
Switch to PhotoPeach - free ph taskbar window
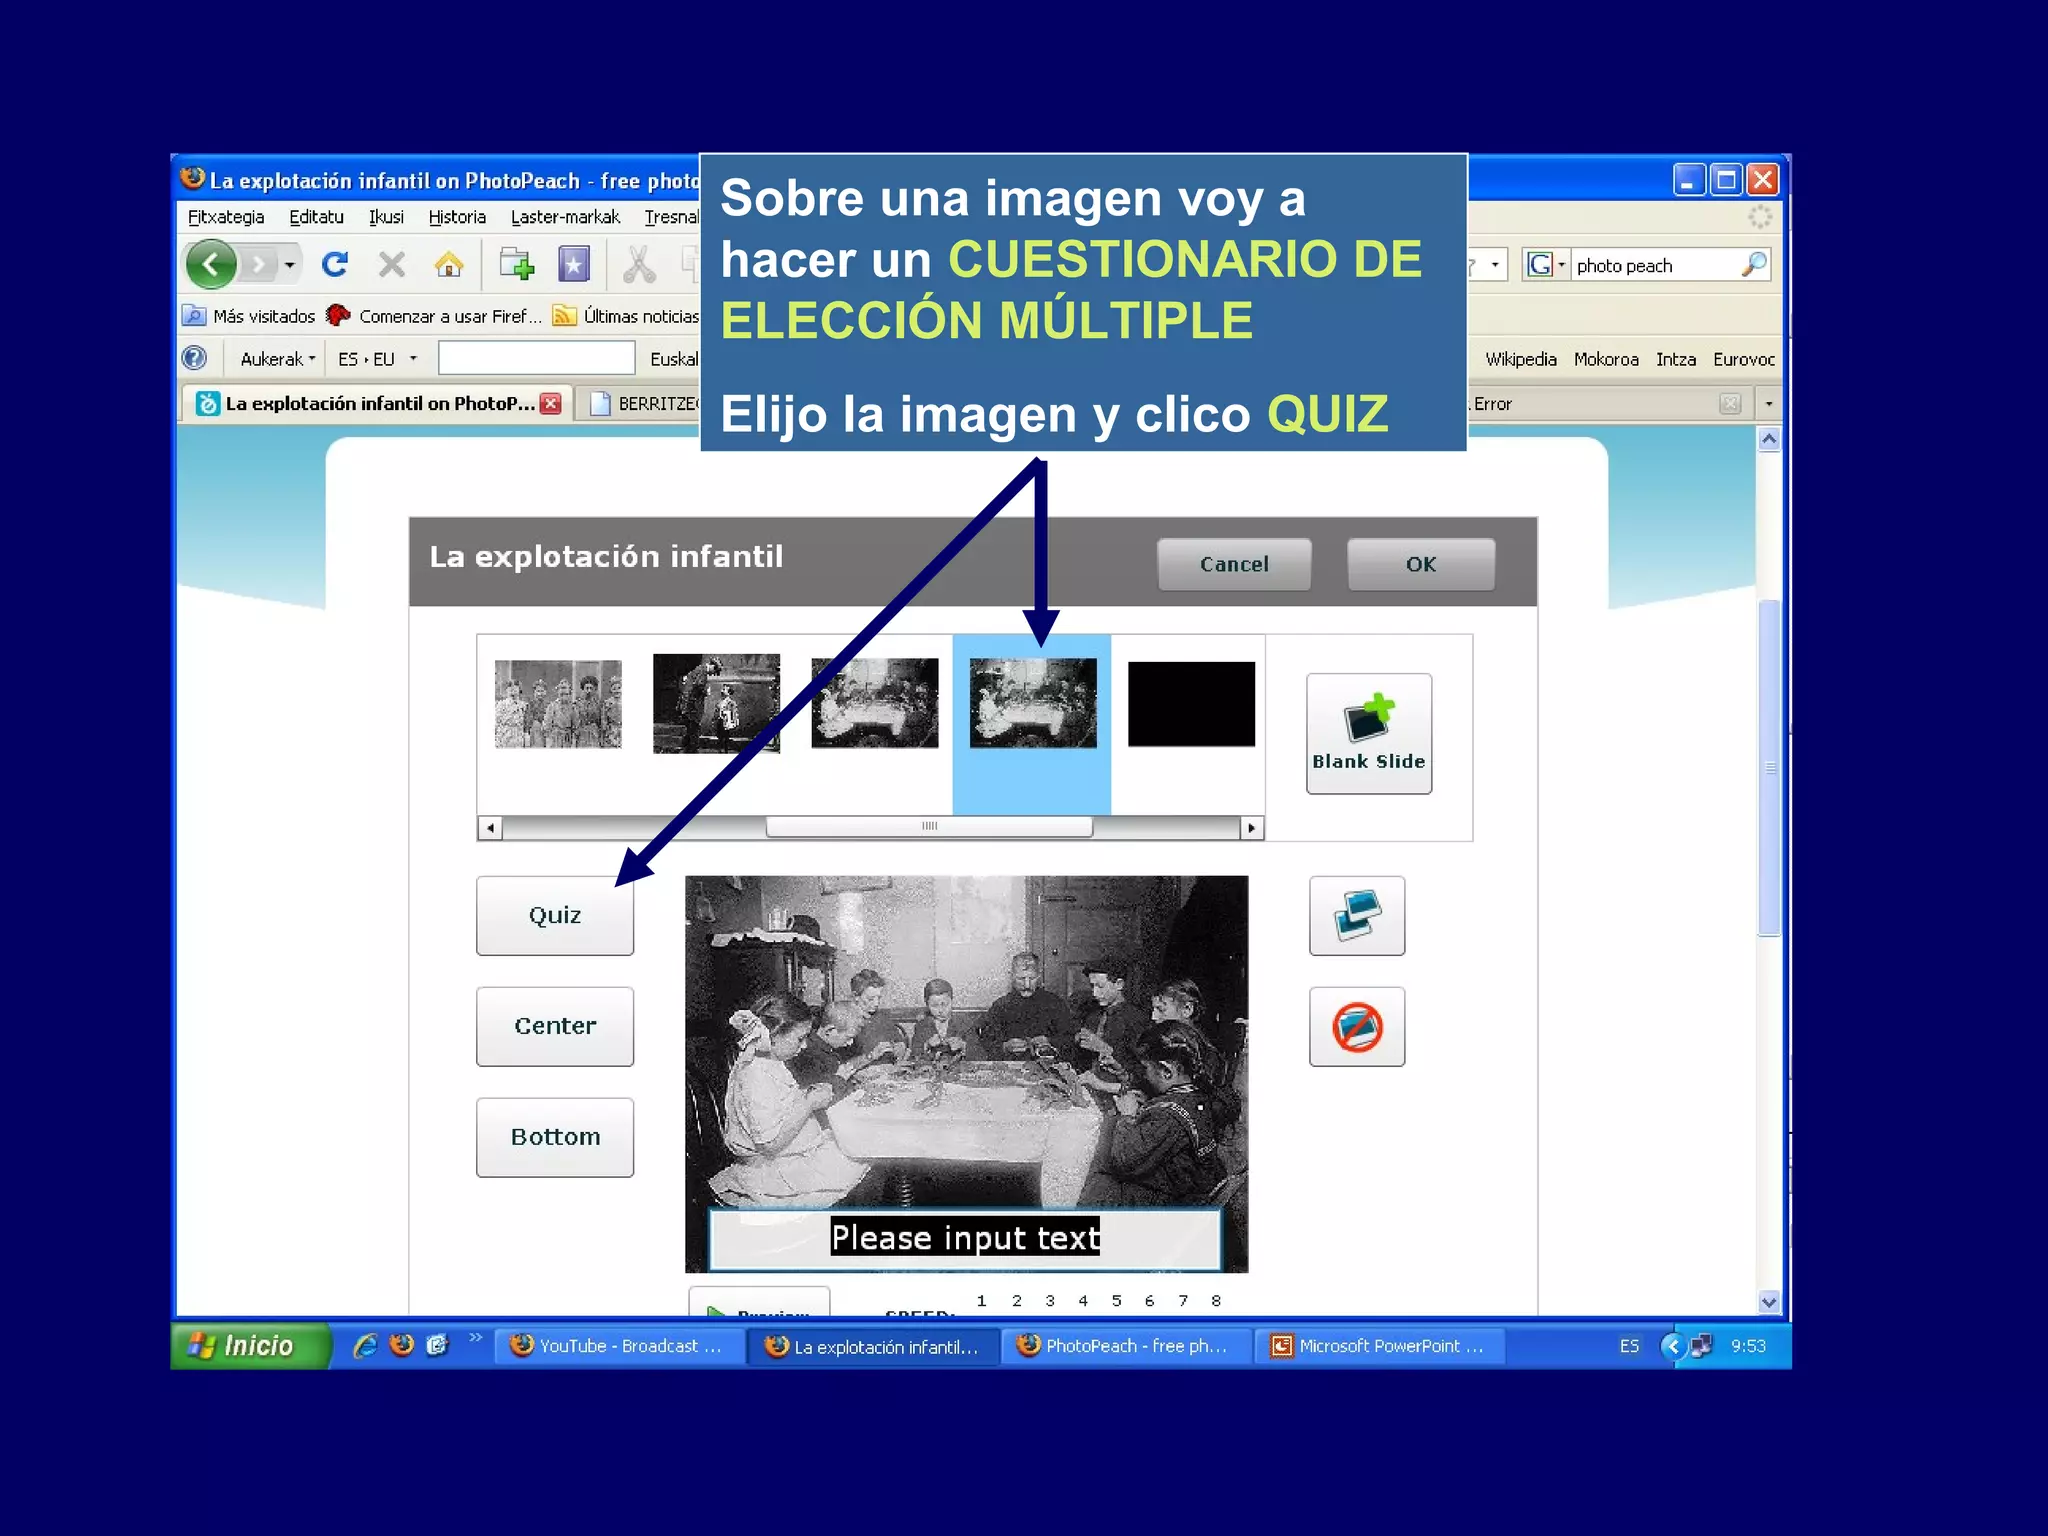(x=1128, y=1346)
